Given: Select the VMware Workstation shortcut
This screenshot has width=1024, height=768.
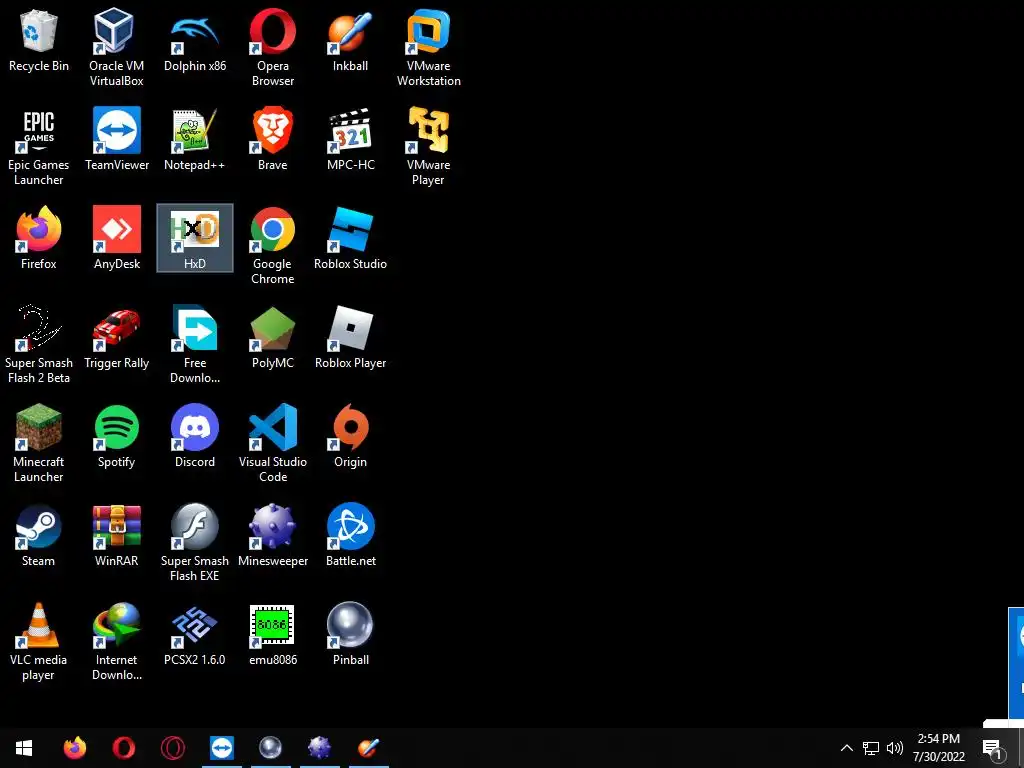Looking at the screenshot, I should [428, 48].
